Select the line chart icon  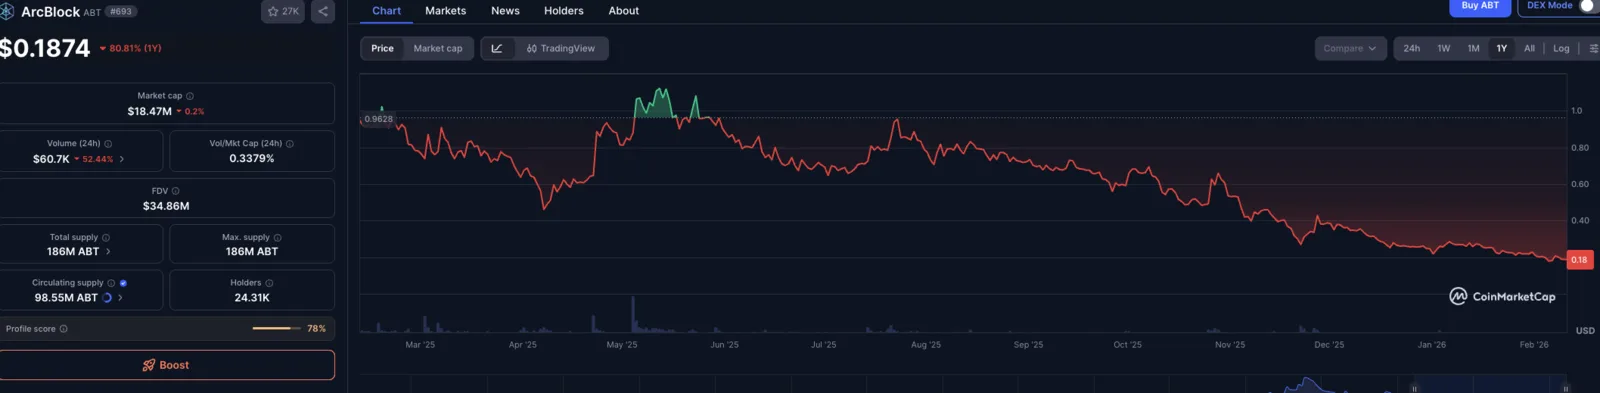coord(497,48)
